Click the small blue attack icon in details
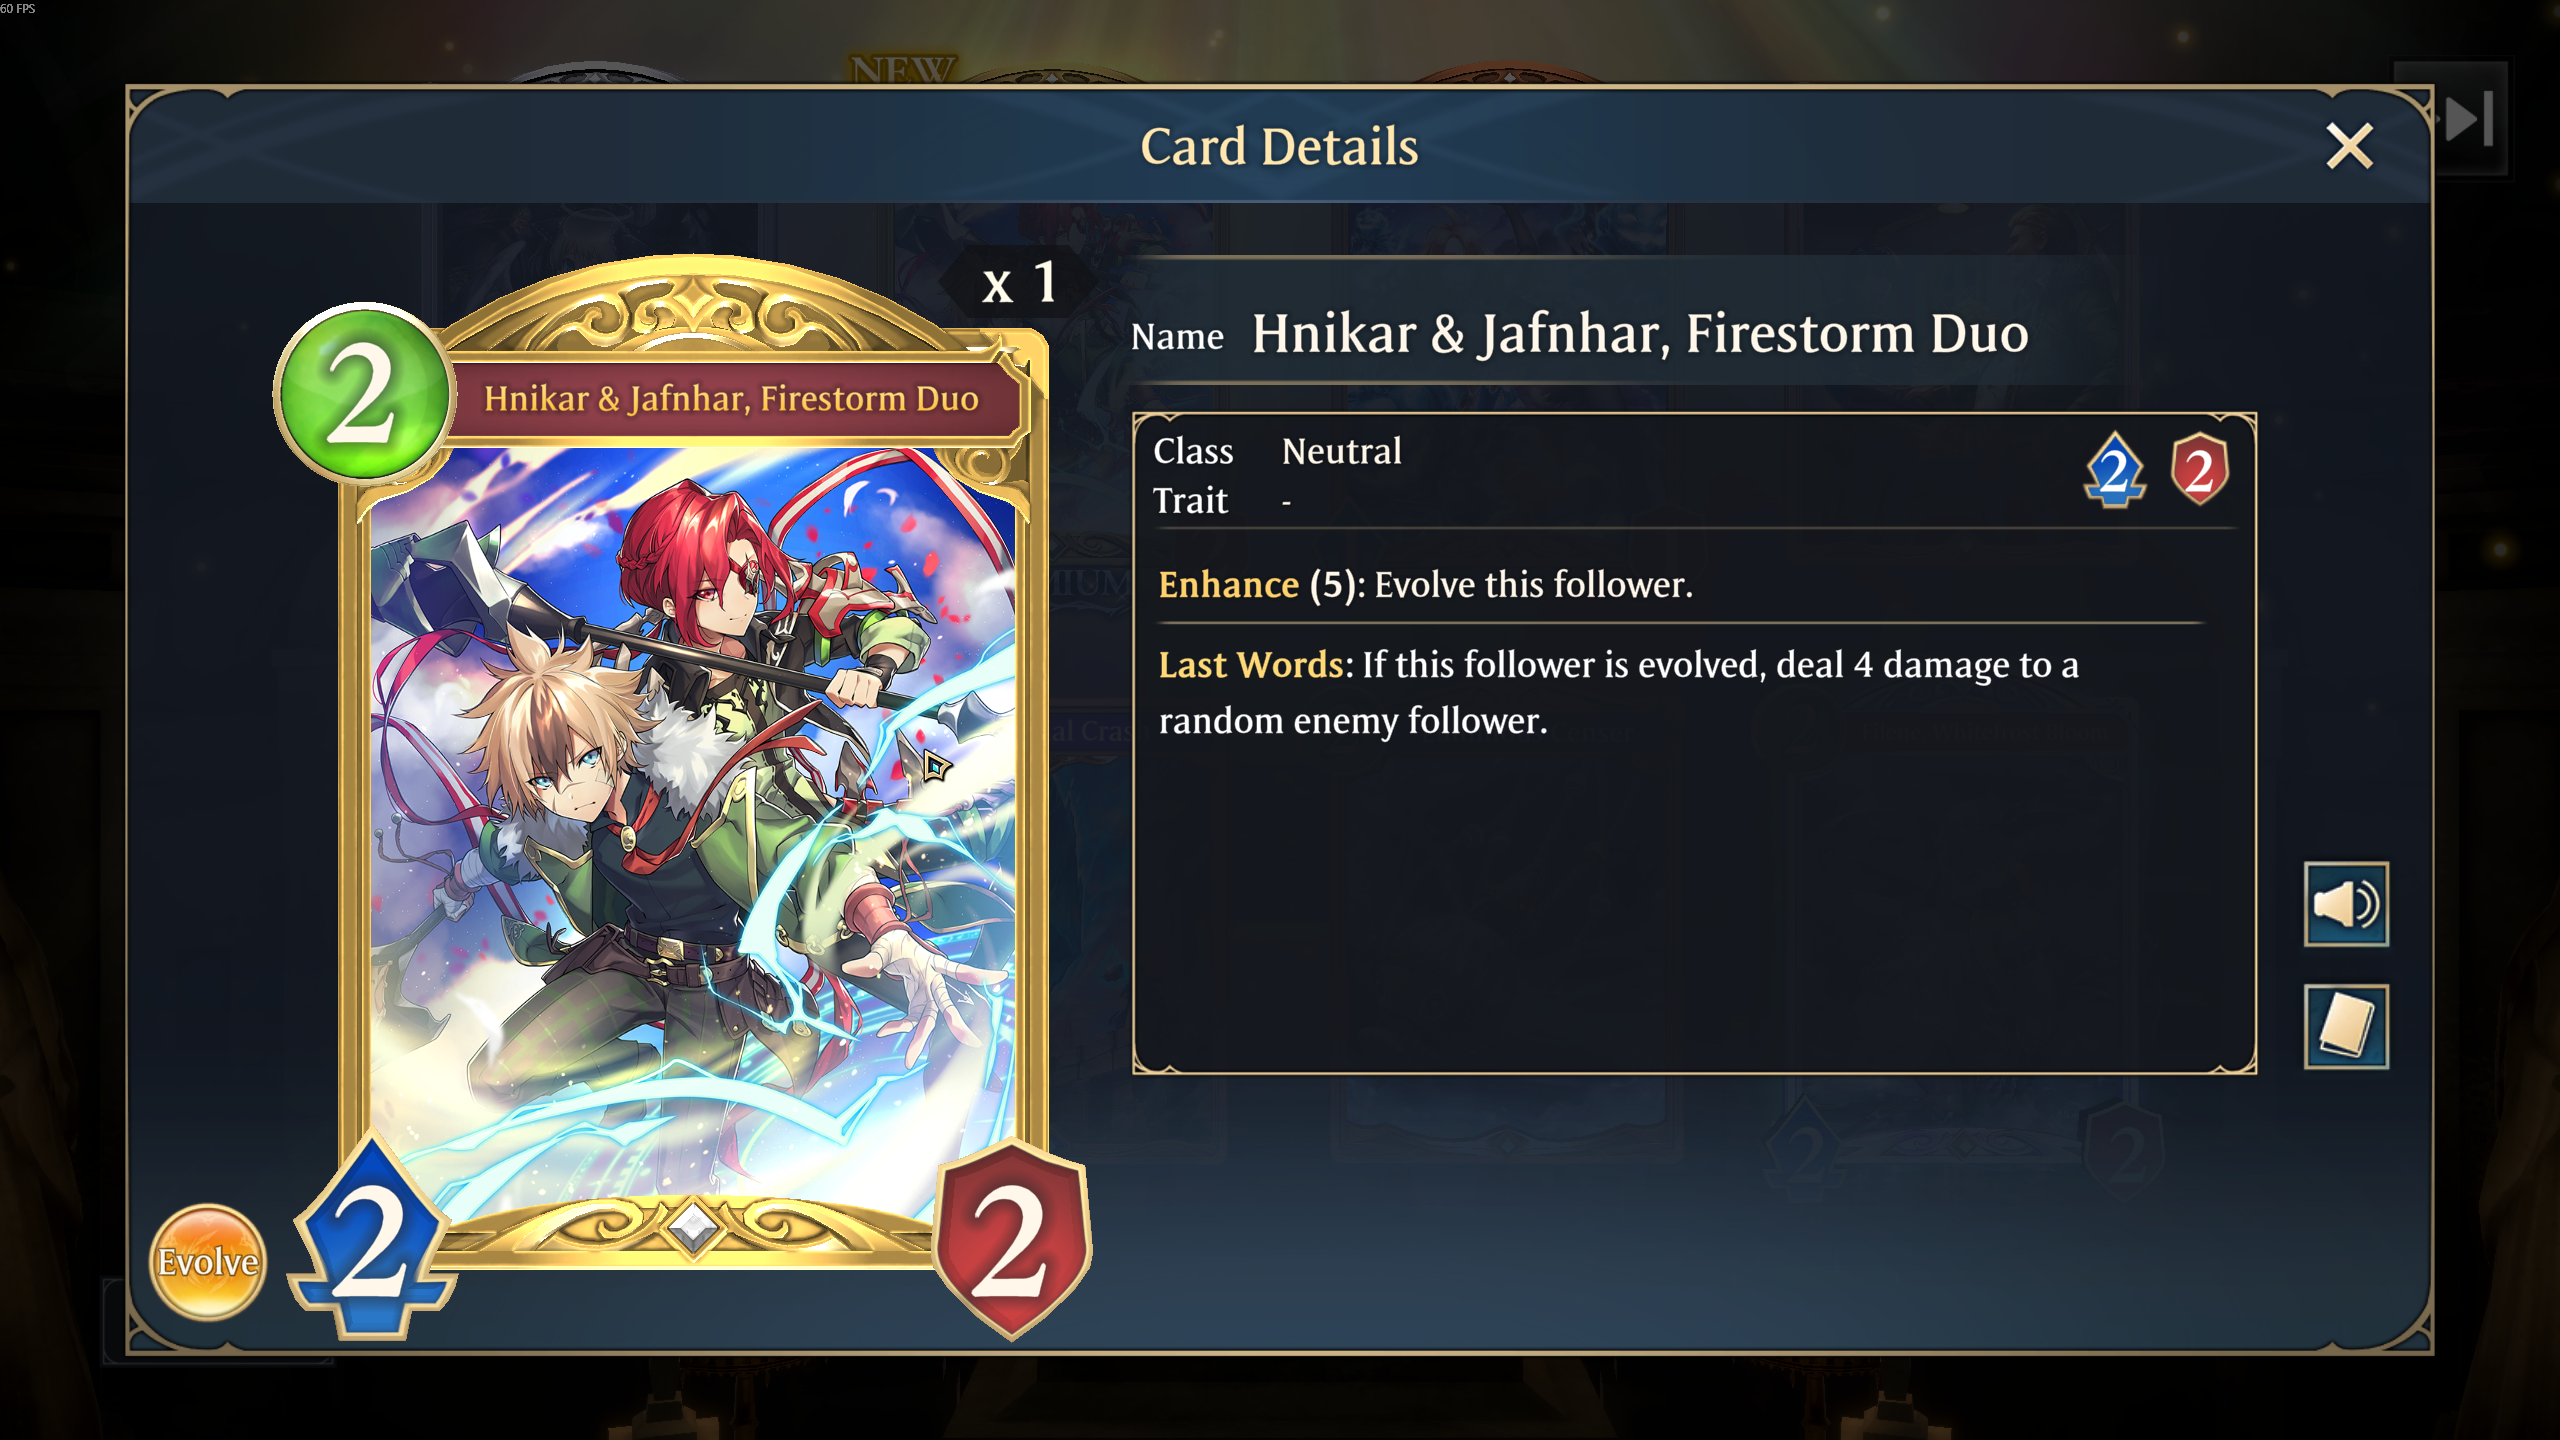This screenshot has width=2560, height=1440. click(2114, 470)
